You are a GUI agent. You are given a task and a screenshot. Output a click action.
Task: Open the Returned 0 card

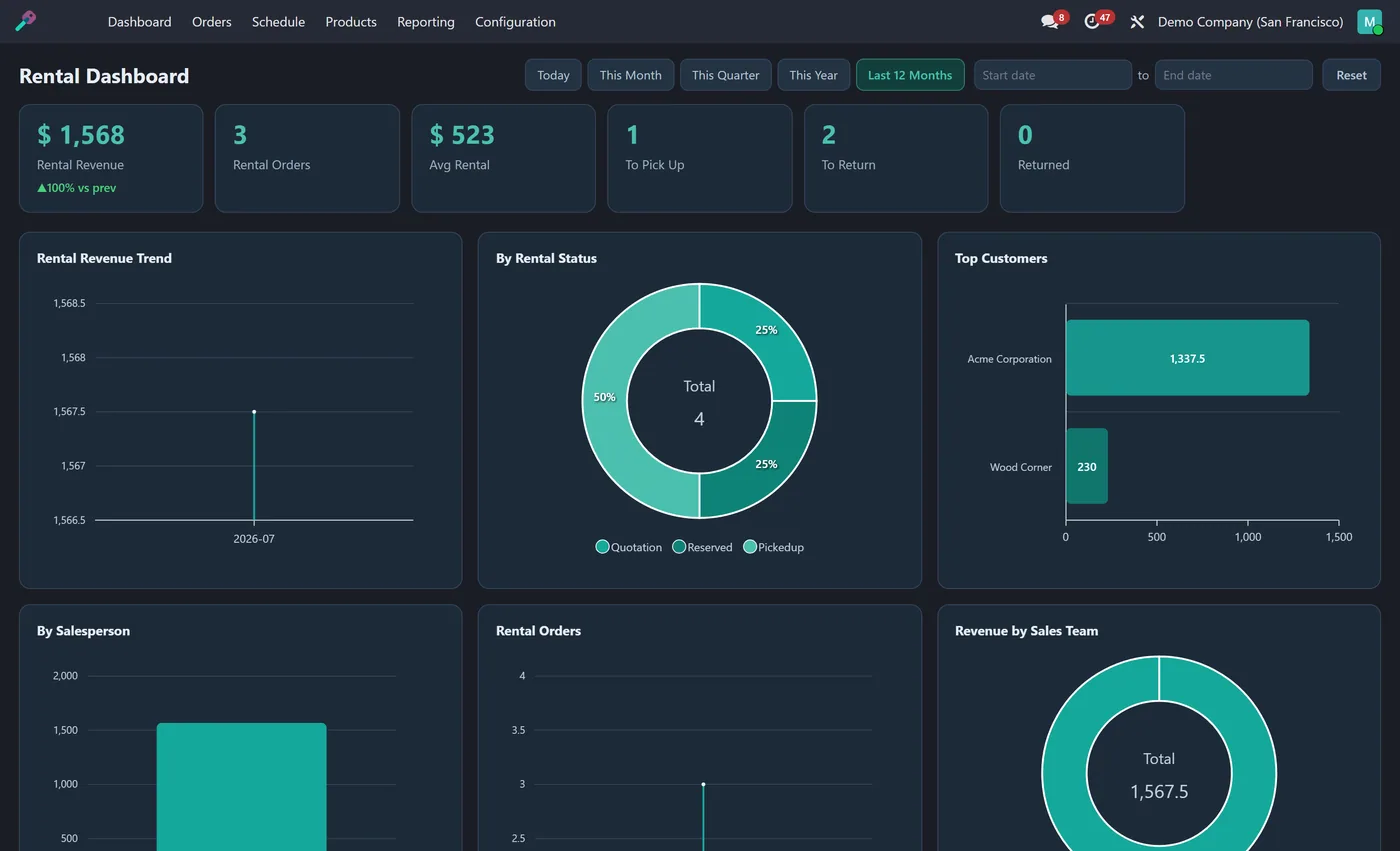[1092, 158]
